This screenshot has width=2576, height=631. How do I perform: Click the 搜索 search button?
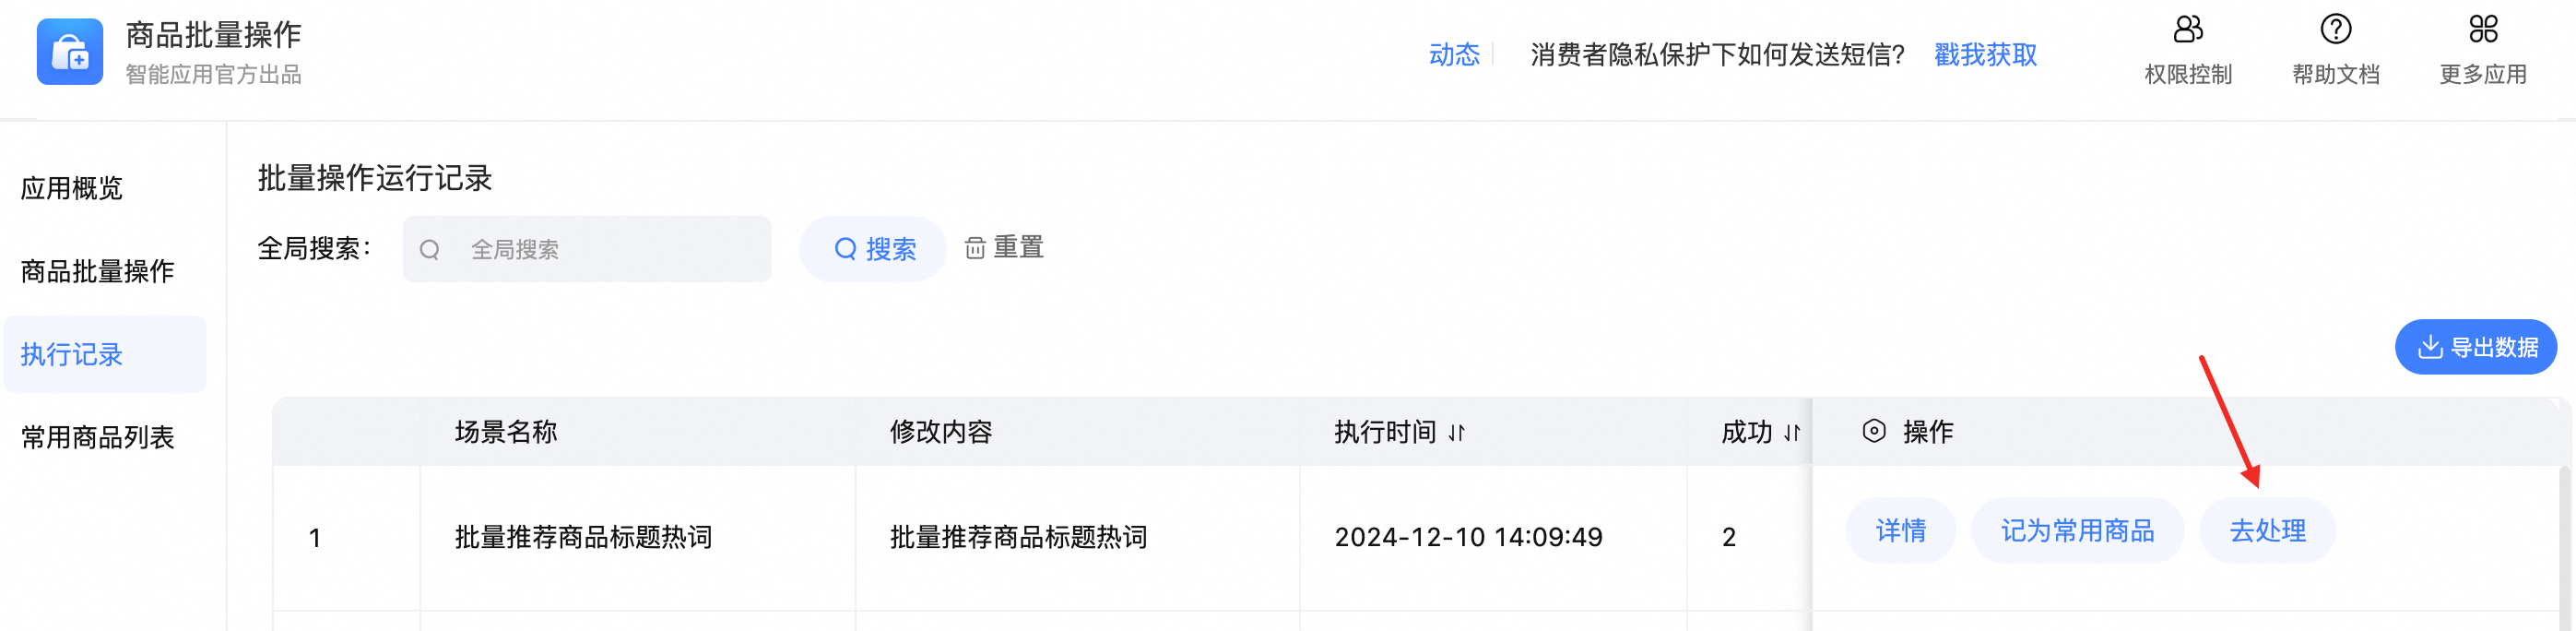click(x=873, y=249)
